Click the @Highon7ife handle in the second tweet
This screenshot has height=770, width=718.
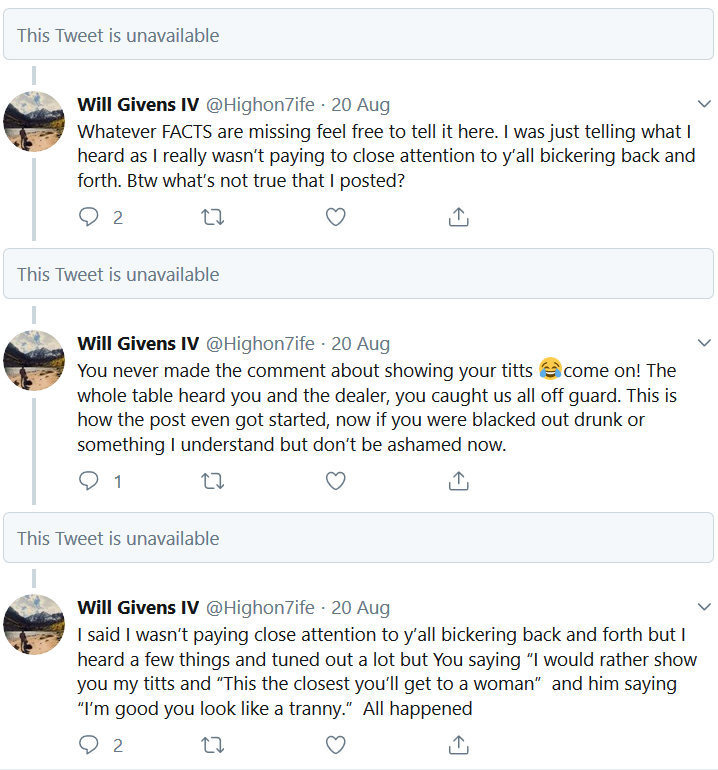click(260, 344)
